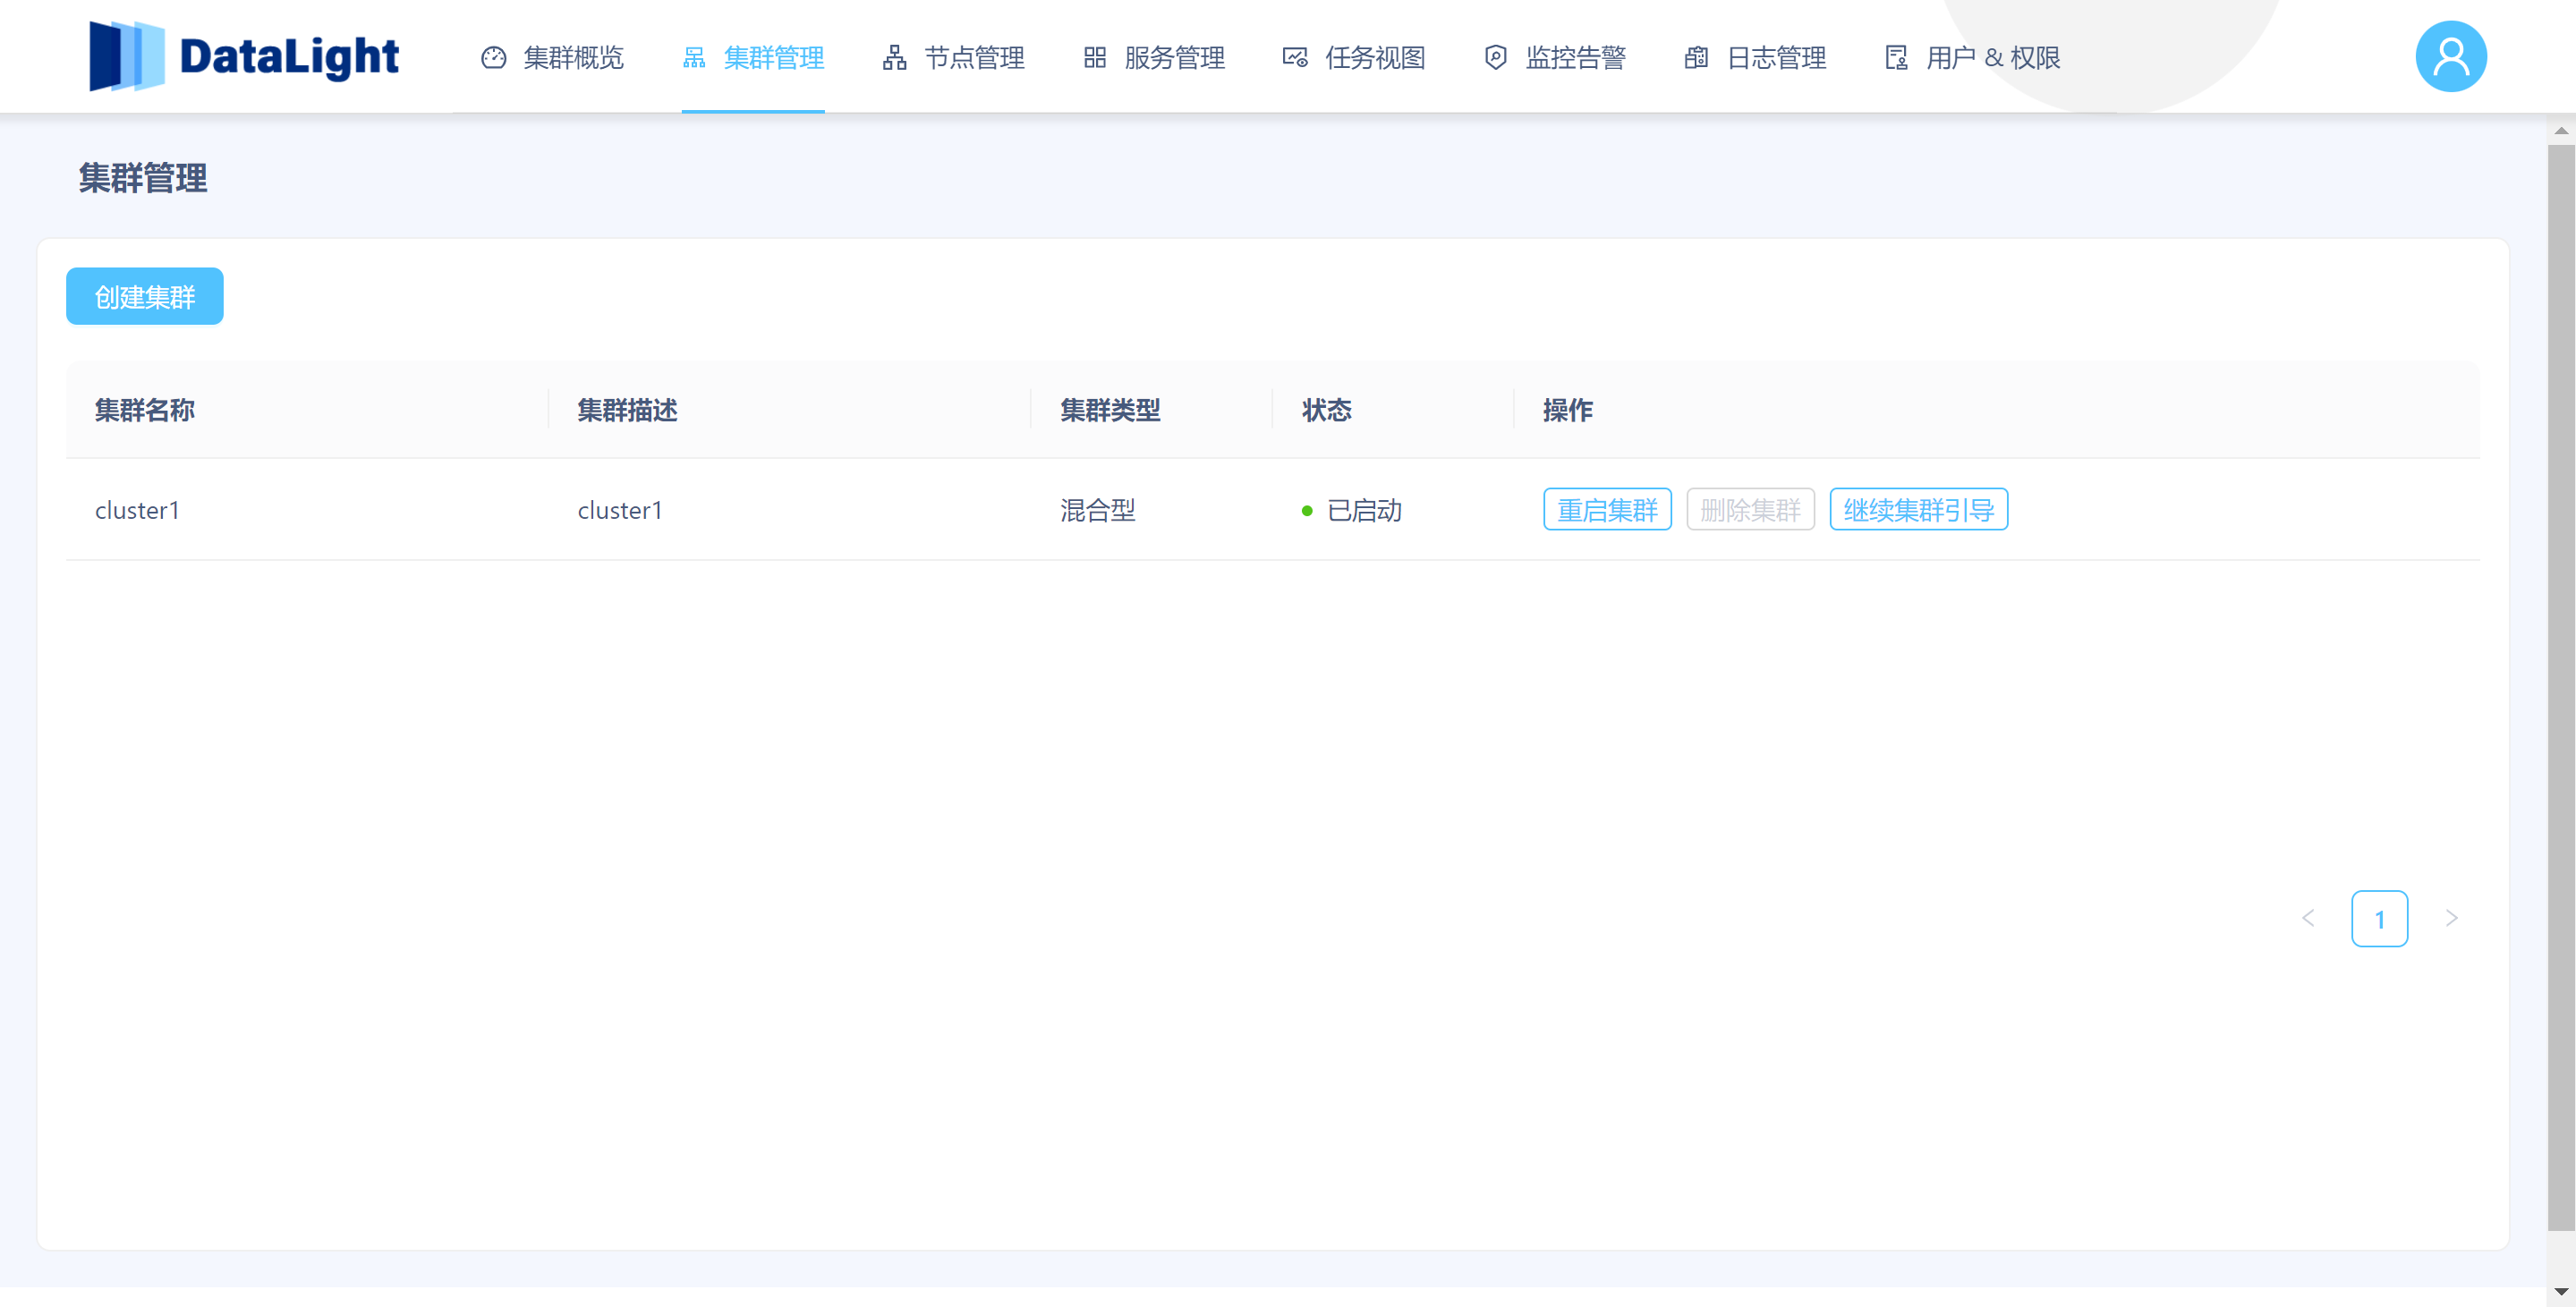Switch to 任务视图 menu item
This screenshot has width=2576, height=1307.
(1354, 58)
